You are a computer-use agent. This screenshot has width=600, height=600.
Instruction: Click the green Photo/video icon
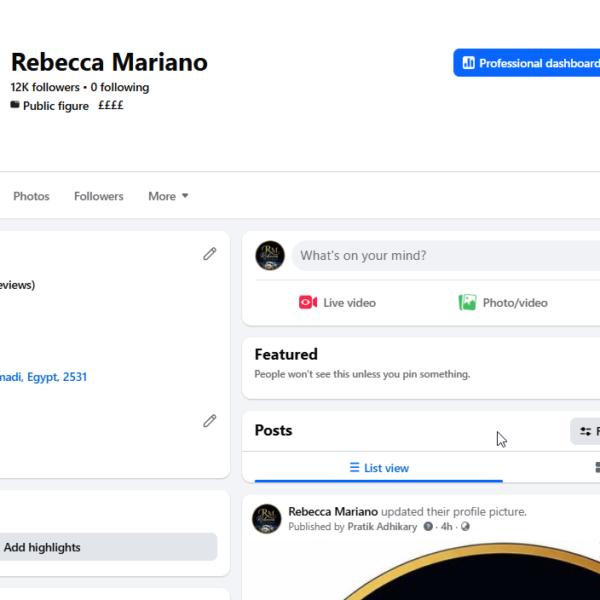pos(467,302)
